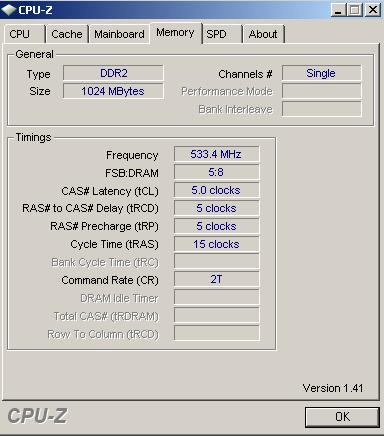The width and height of the screenshot is (384, 436).
Task: Click the empty DRAM Idle Timer field
Action: click(216, 297)
